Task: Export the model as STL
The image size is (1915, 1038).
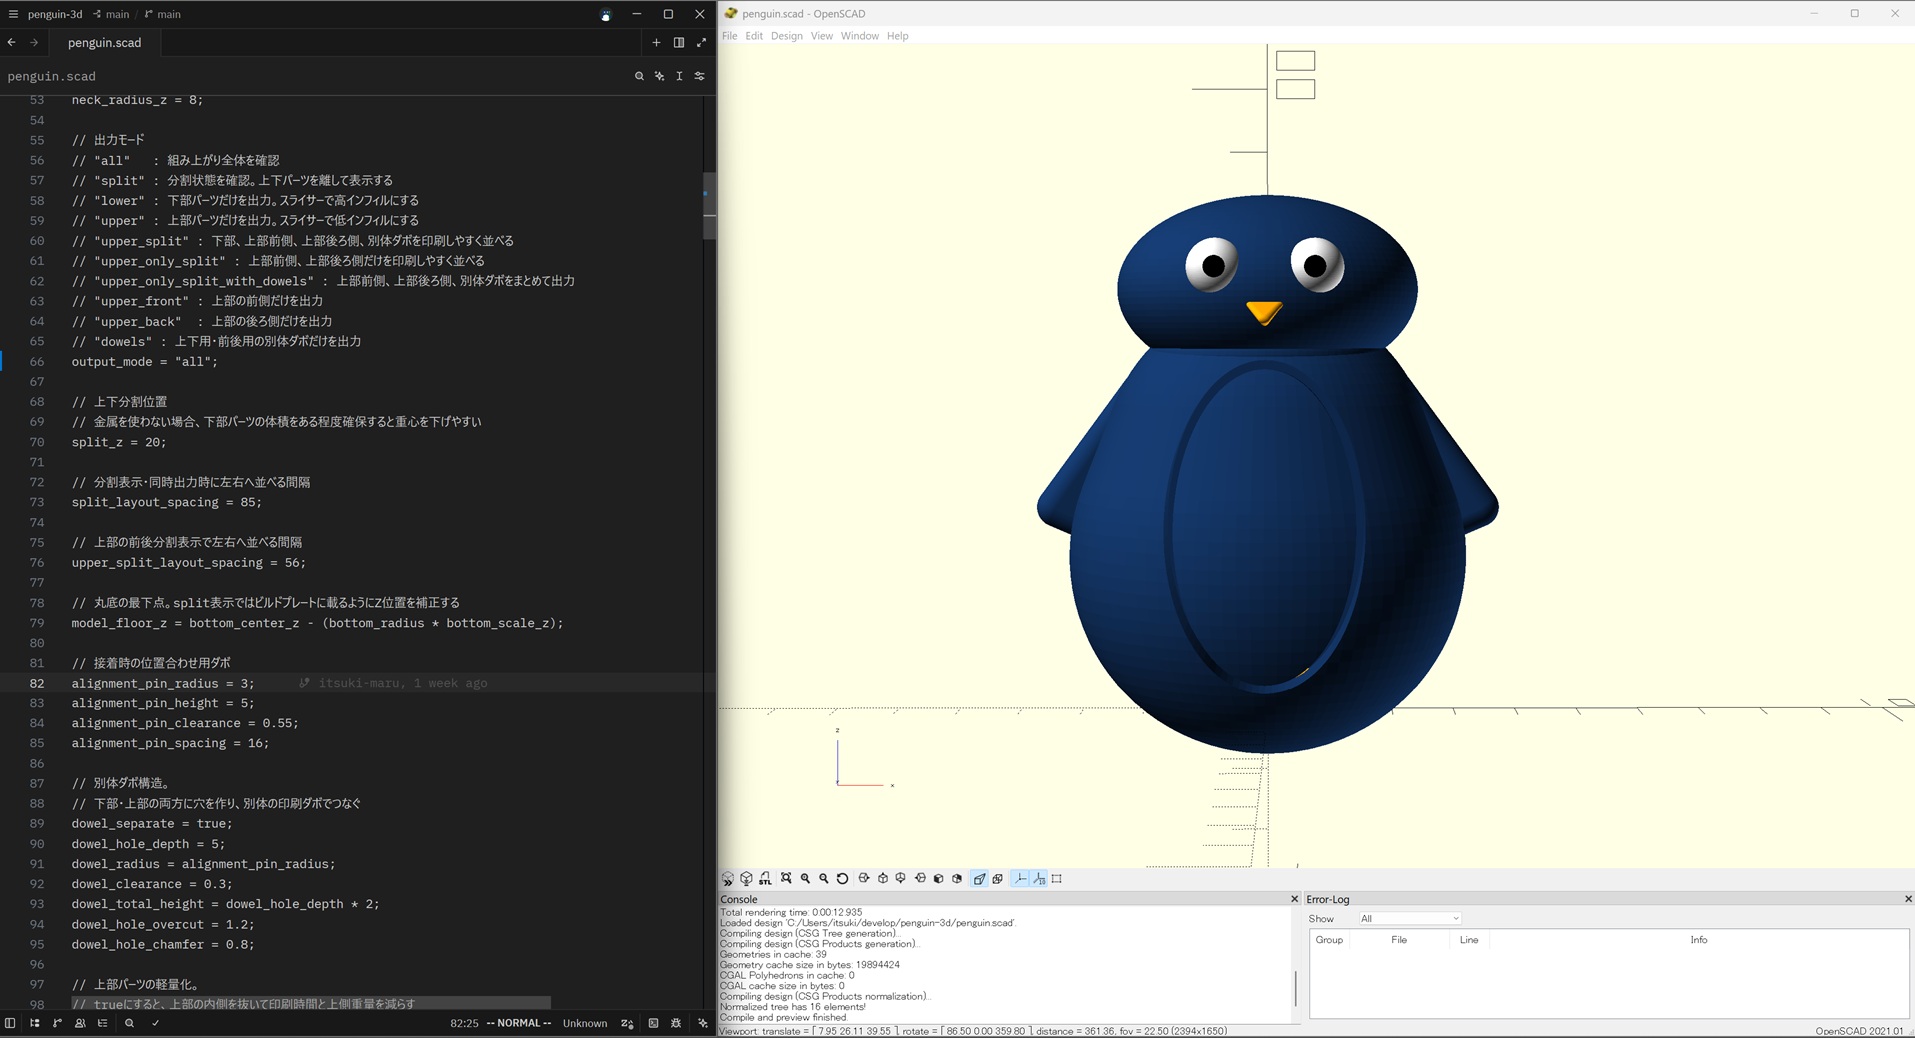Action: [765, 878]
